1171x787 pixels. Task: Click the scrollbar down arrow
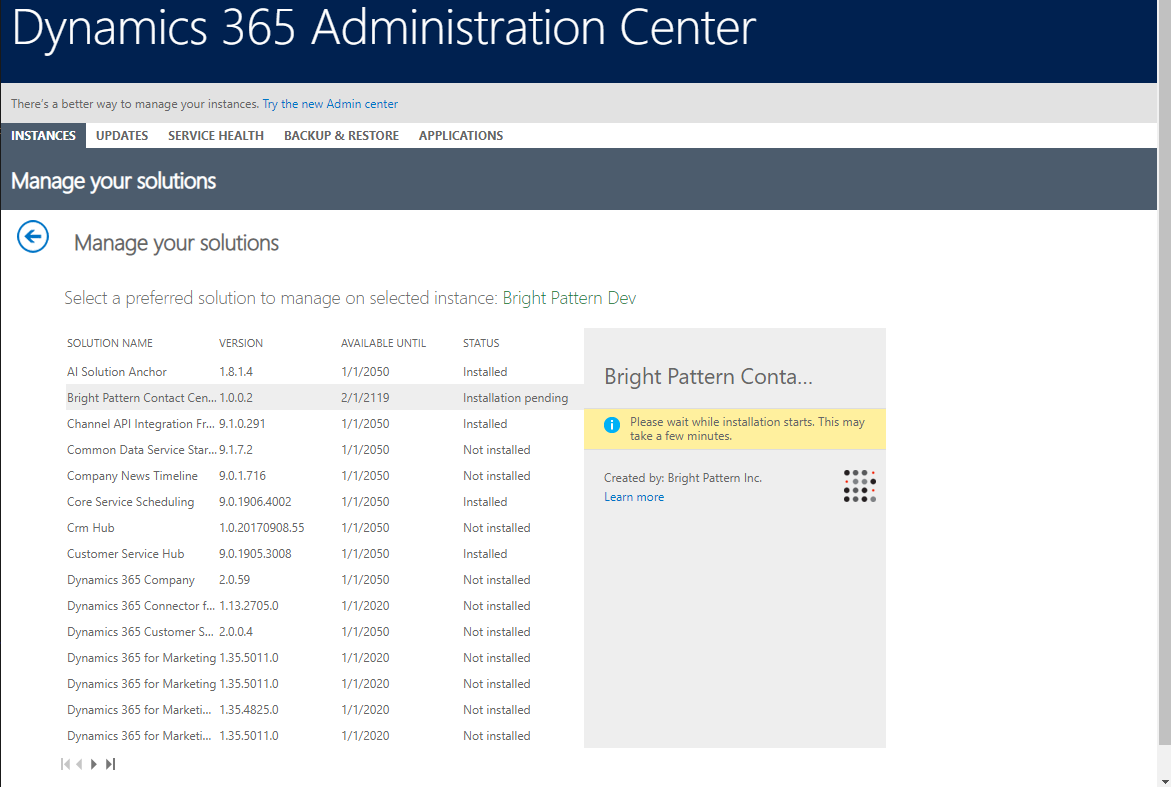pos(1165,780)
